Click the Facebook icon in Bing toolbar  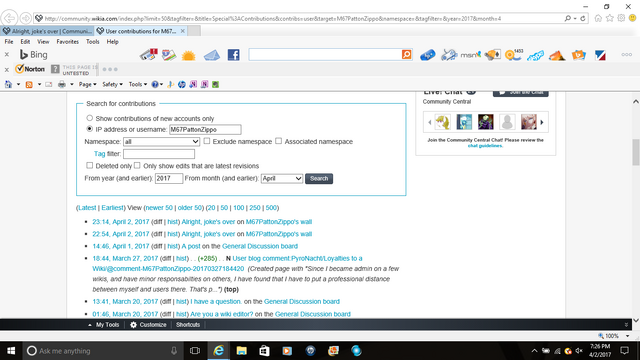[233, 55]
